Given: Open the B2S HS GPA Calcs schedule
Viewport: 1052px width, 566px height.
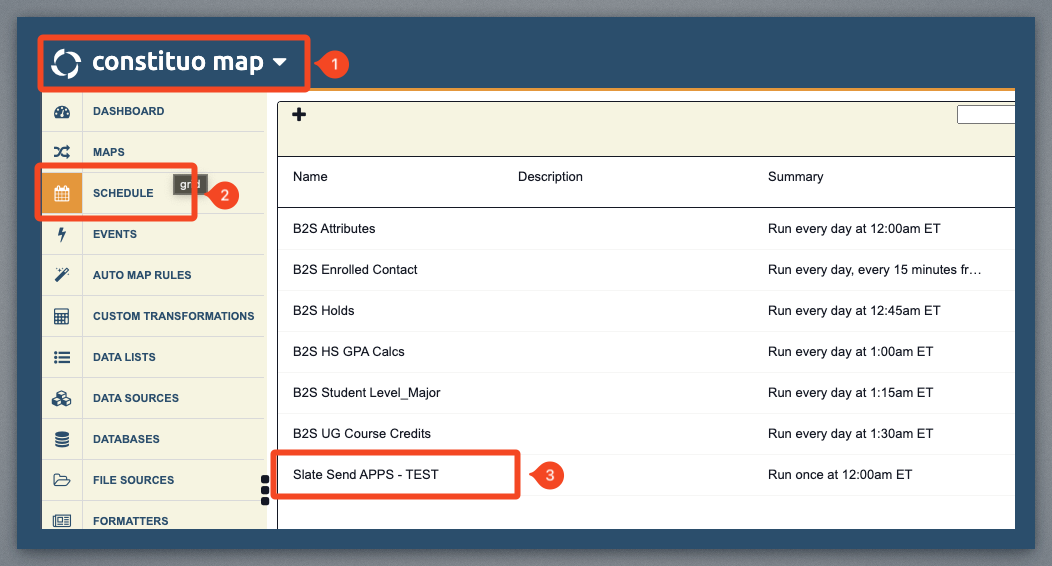Looking at the screenshot, I should click(348, 352).
